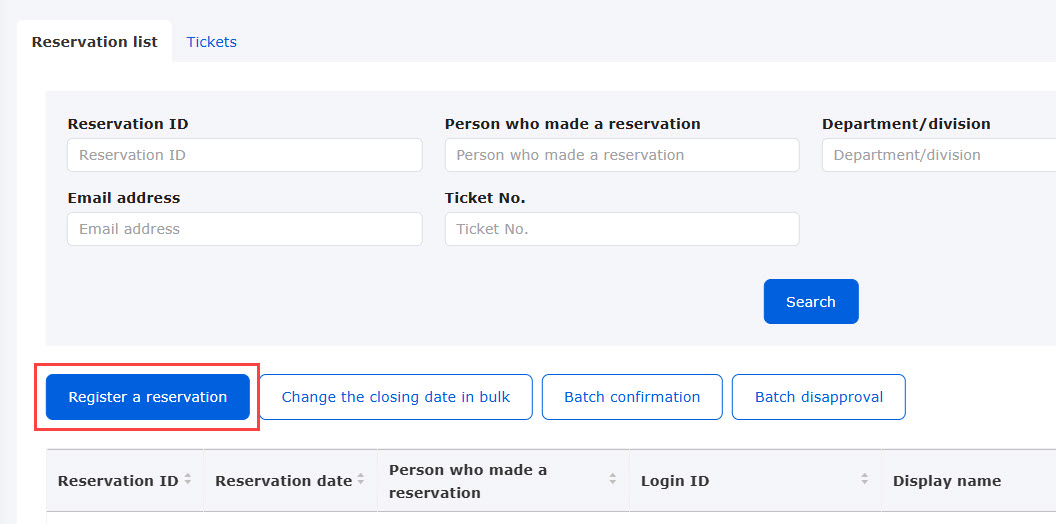The height and width of the screenshot is (524, 1056).
Task: Click Register a reservation button
Action: pos(147,397)
